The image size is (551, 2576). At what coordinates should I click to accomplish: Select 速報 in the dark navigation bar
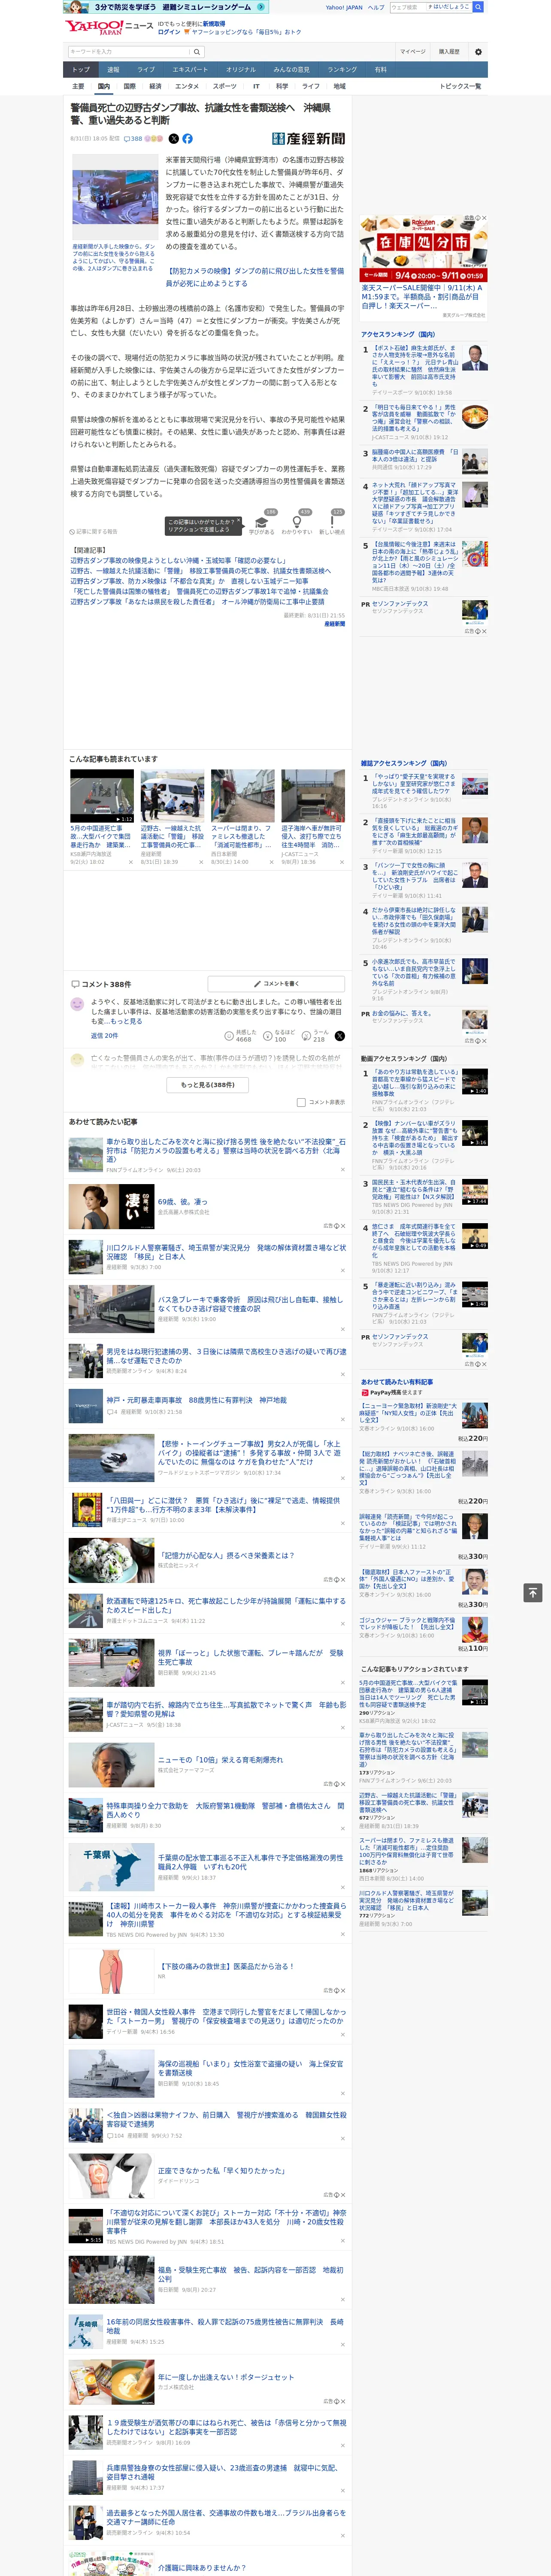113,70
